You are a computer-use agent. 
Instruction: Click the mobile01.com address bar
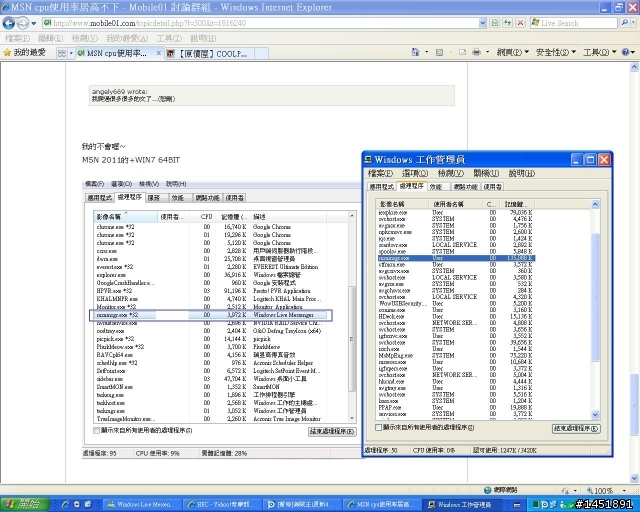pyautogui.click(x=260, y=23)
